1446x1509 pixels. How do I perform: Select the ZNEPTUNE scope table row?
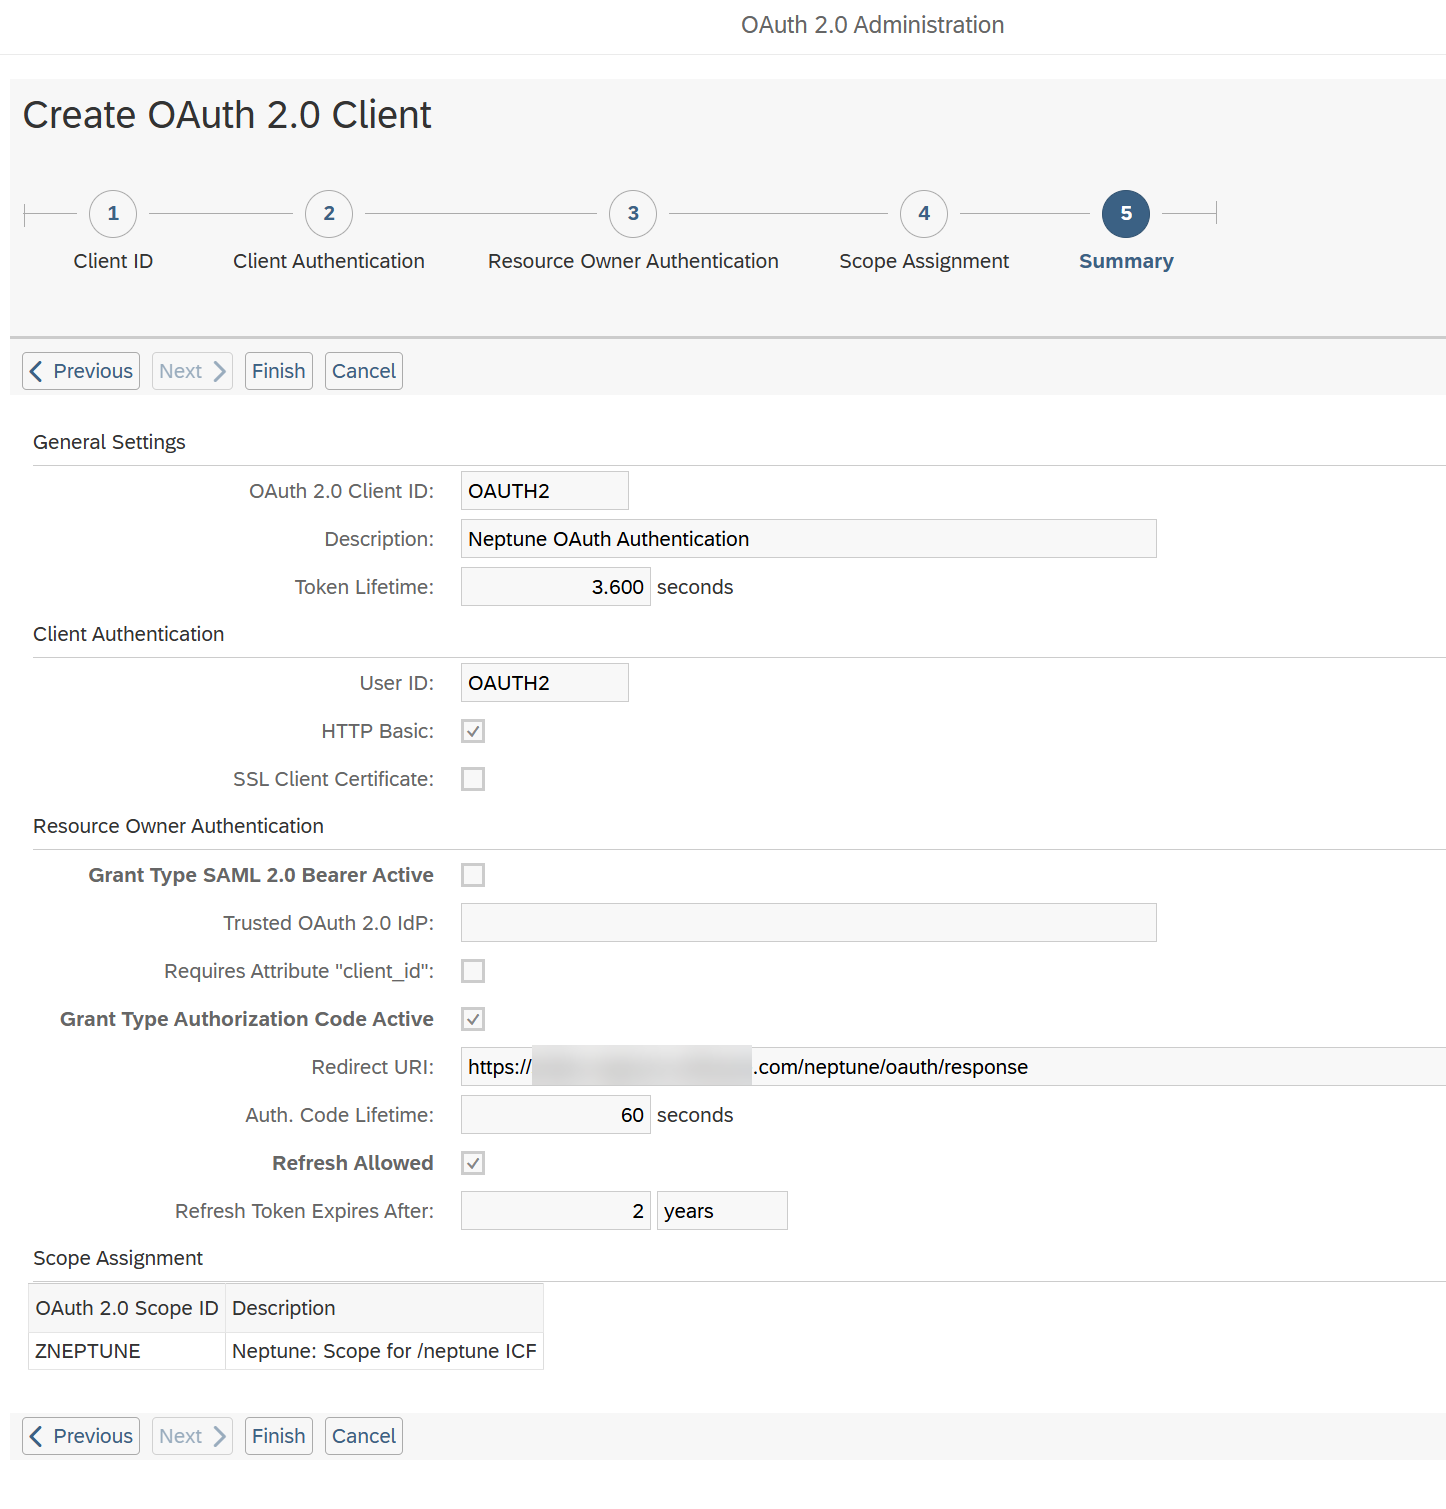point(285,1350)
